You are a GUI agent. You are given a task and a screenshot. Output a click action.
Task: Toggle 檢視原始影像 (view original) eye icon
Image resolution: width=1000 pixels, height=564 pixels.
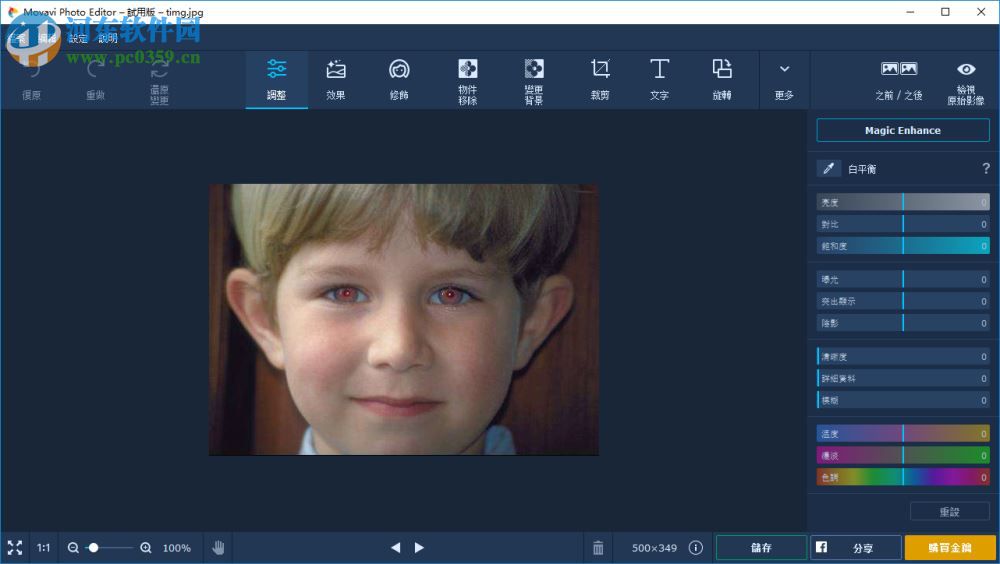coord(966,69)
